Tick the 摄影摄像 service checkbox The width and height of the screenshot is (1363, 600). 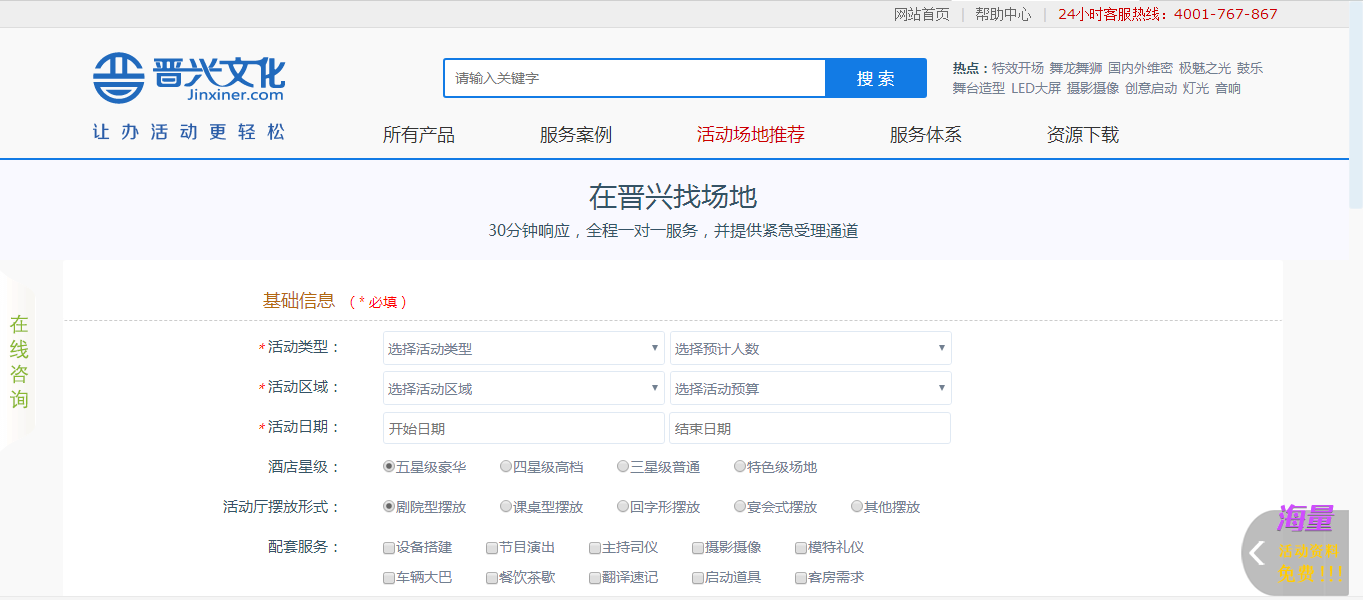coord(697,548)
